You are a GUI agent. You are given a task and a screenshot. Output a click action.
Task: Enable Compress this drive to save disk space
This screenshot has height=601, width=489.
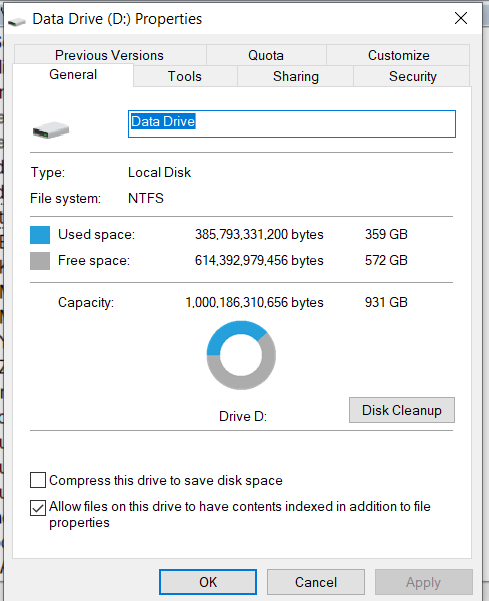38,480
